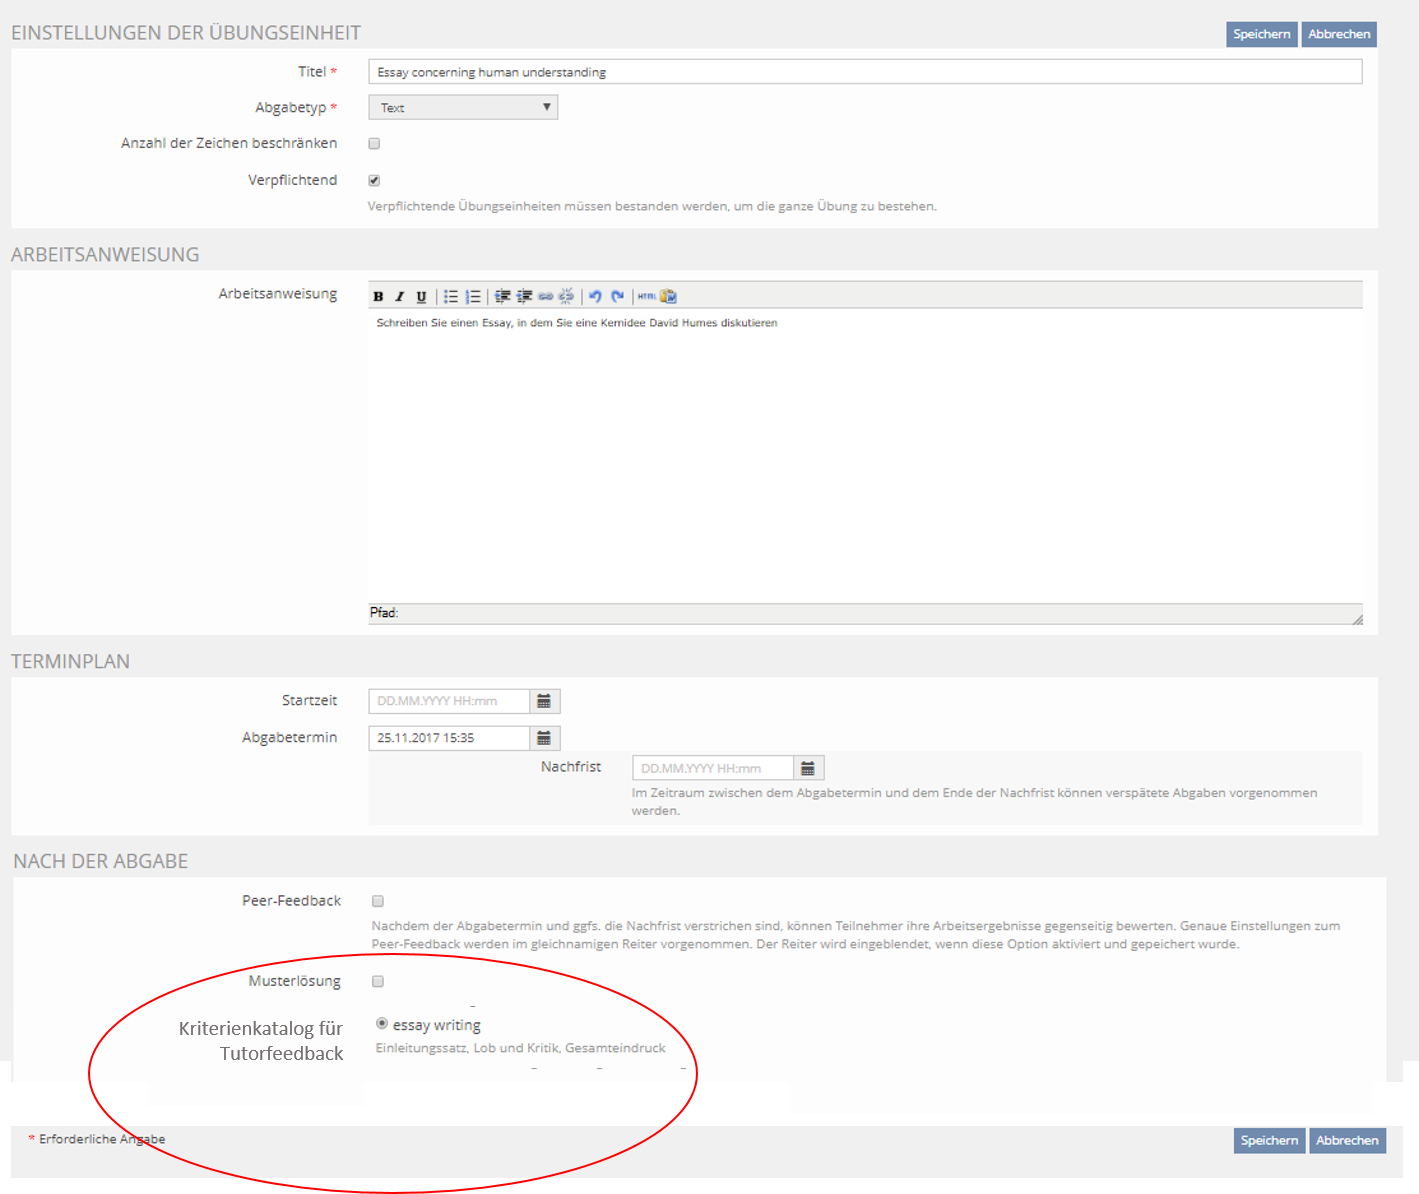Undo the last edit in the editor
The width and height of the screenshot is (1419, 1194).
(596, 296)
